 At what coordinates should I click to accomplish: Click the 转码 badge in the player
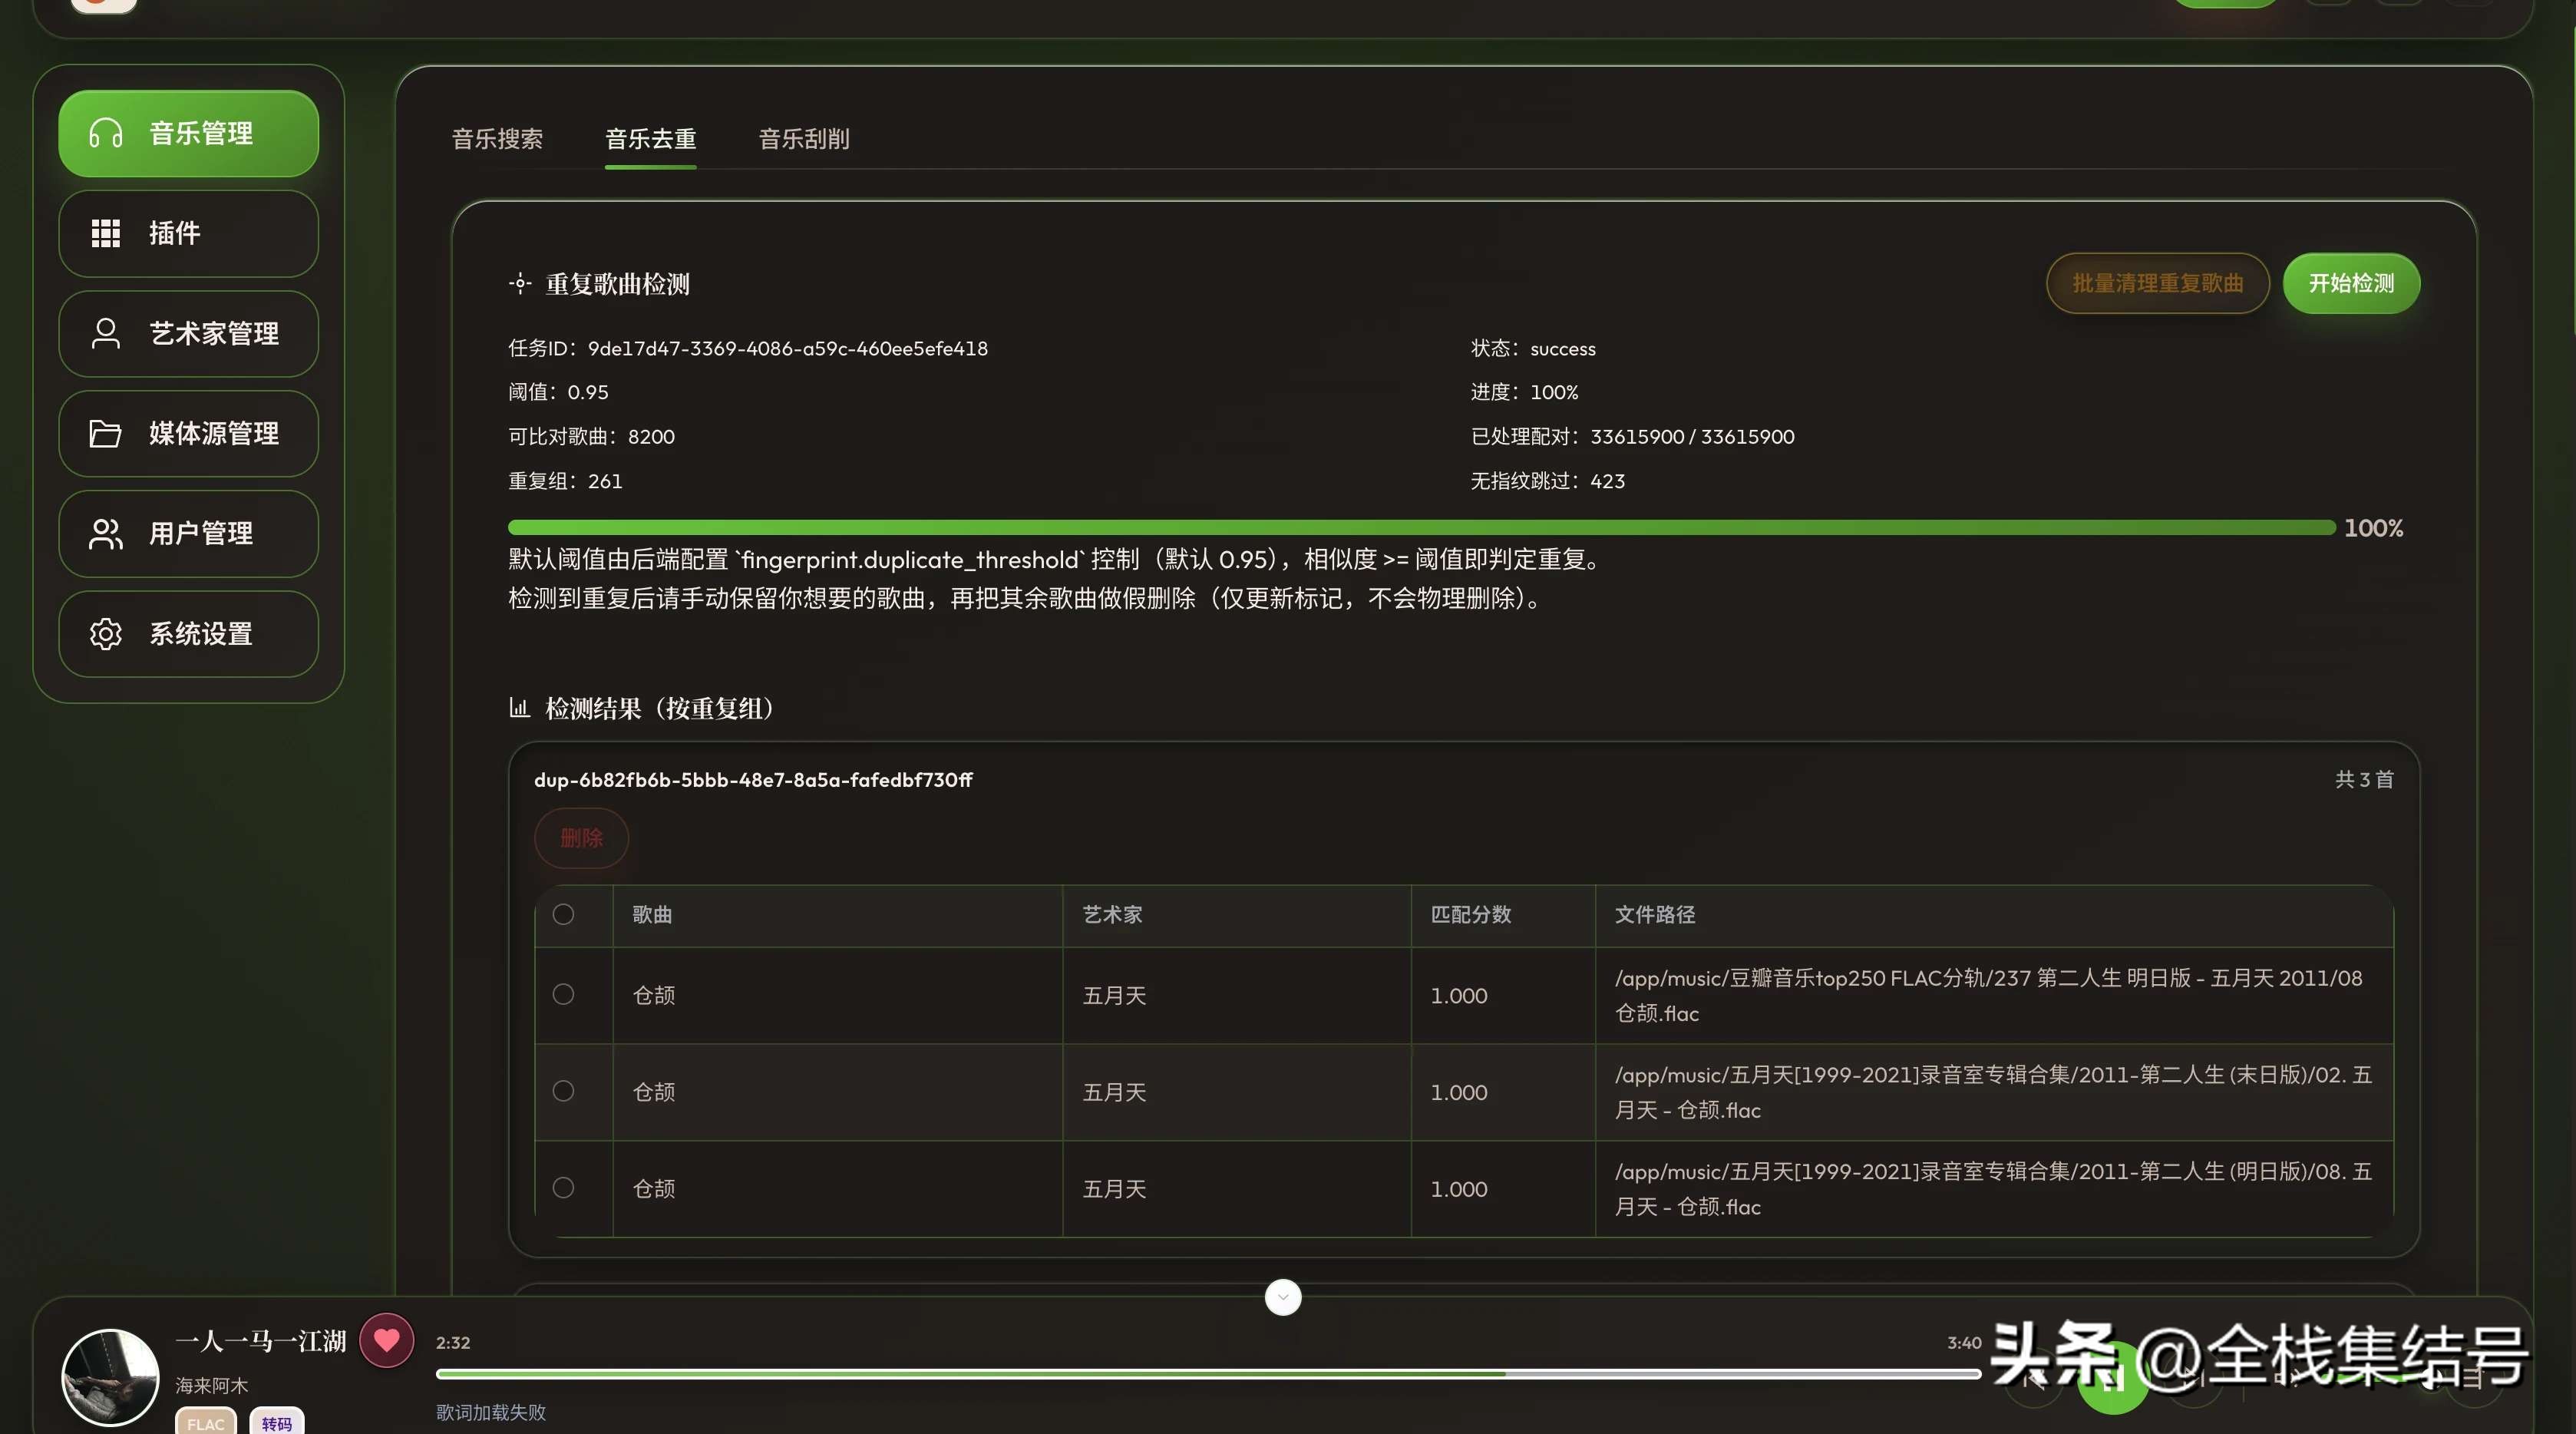tap(277, 1422)
